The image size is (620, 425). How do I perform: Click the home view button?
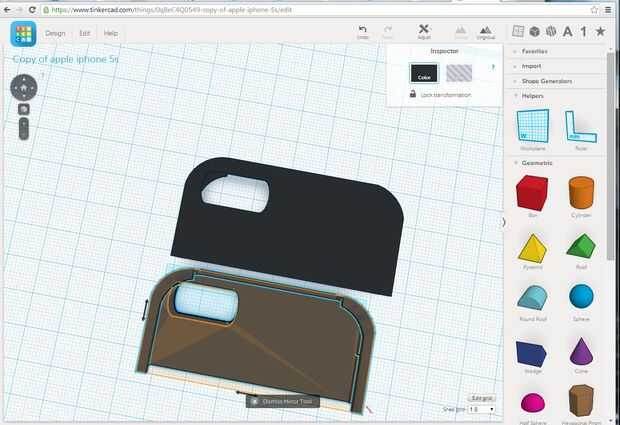click(x=24, y=88)
